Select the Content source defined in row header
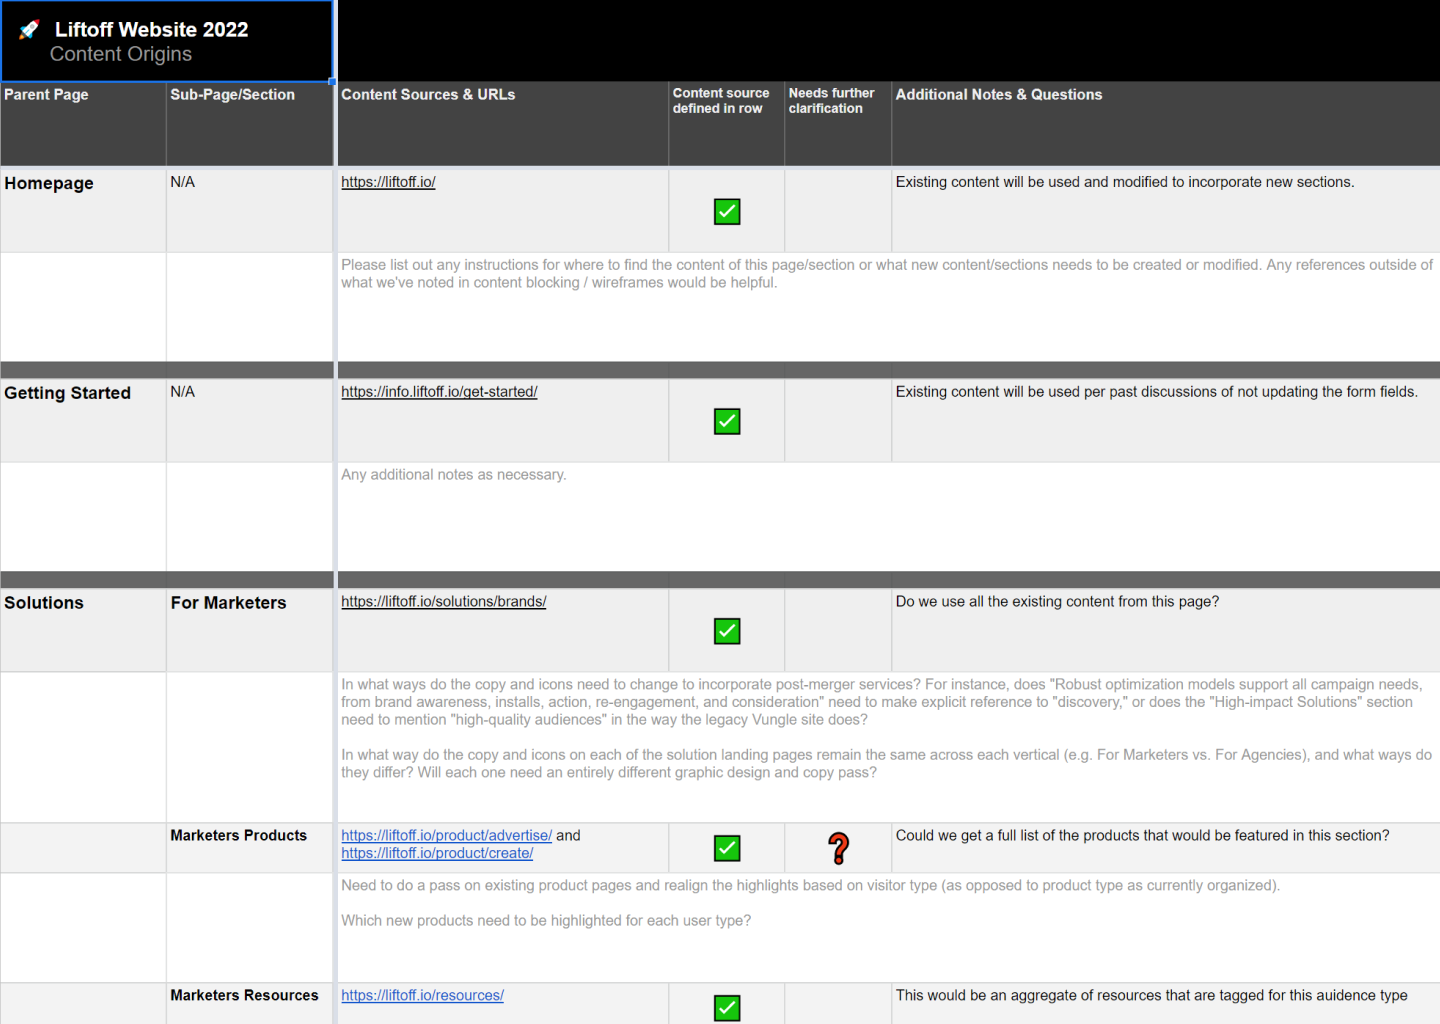Viewport: 1440px width, 1024px height. click(727, 124)
